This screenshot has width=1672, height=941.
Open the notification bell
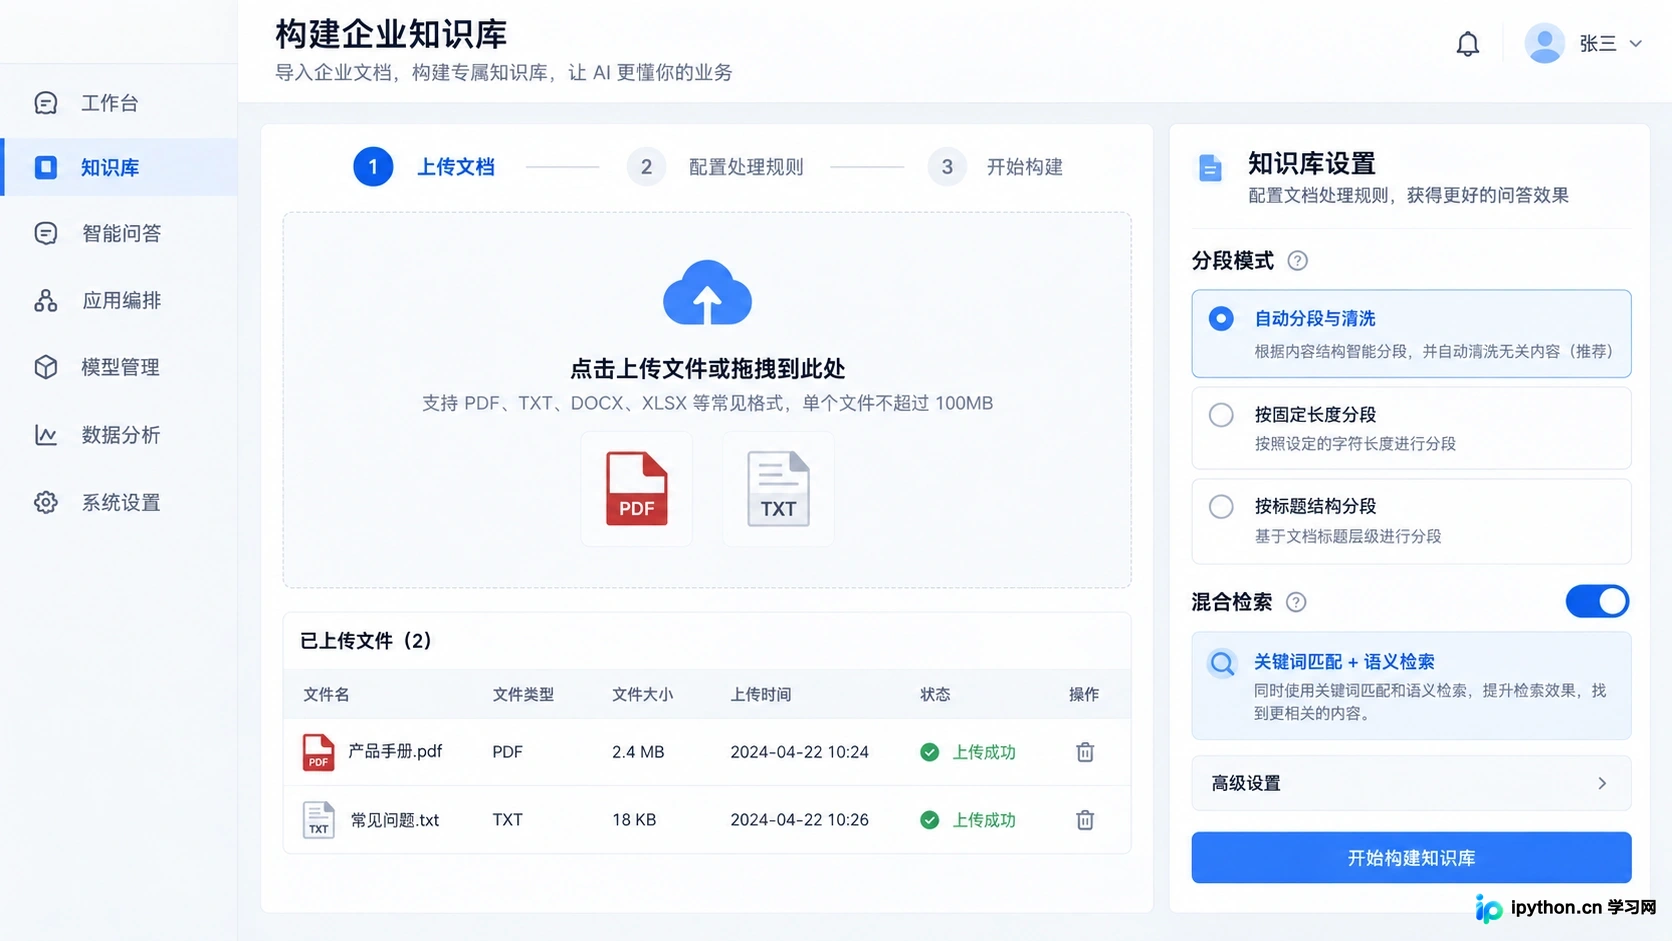1467,44
